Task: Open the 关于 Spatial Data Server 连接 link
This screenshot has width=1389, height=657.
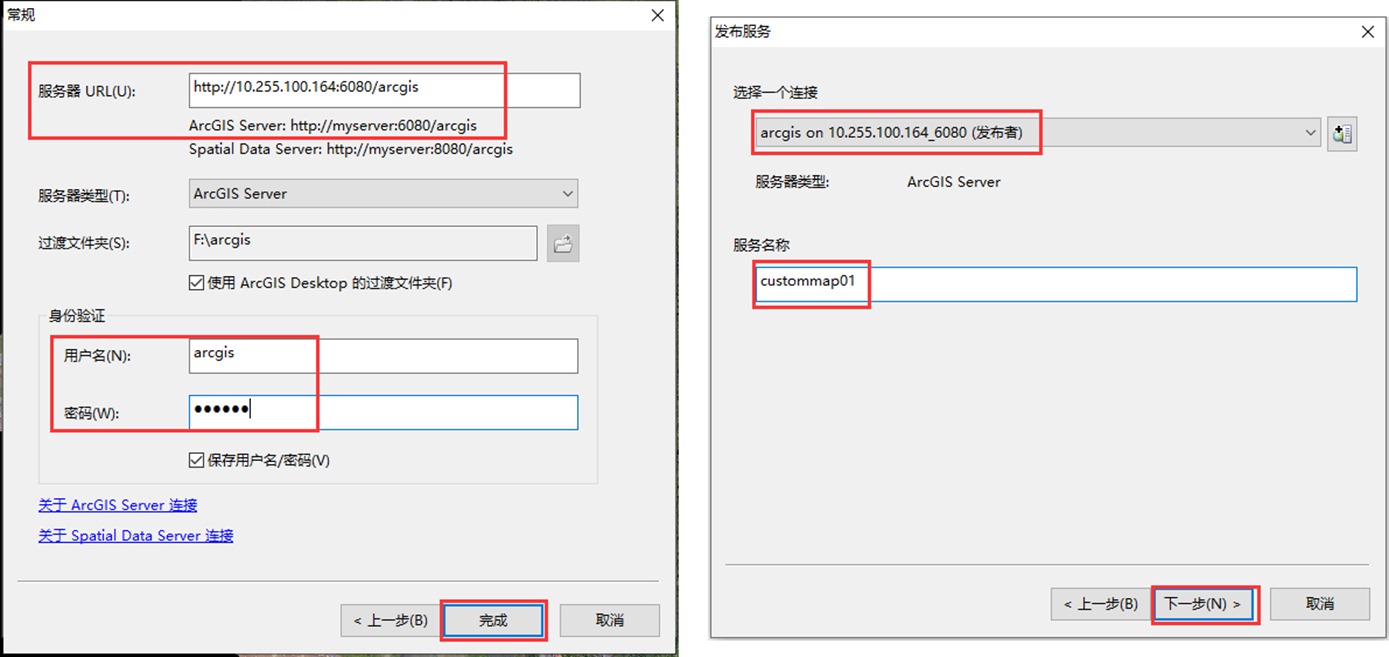Action: click(x=136, y=536)
